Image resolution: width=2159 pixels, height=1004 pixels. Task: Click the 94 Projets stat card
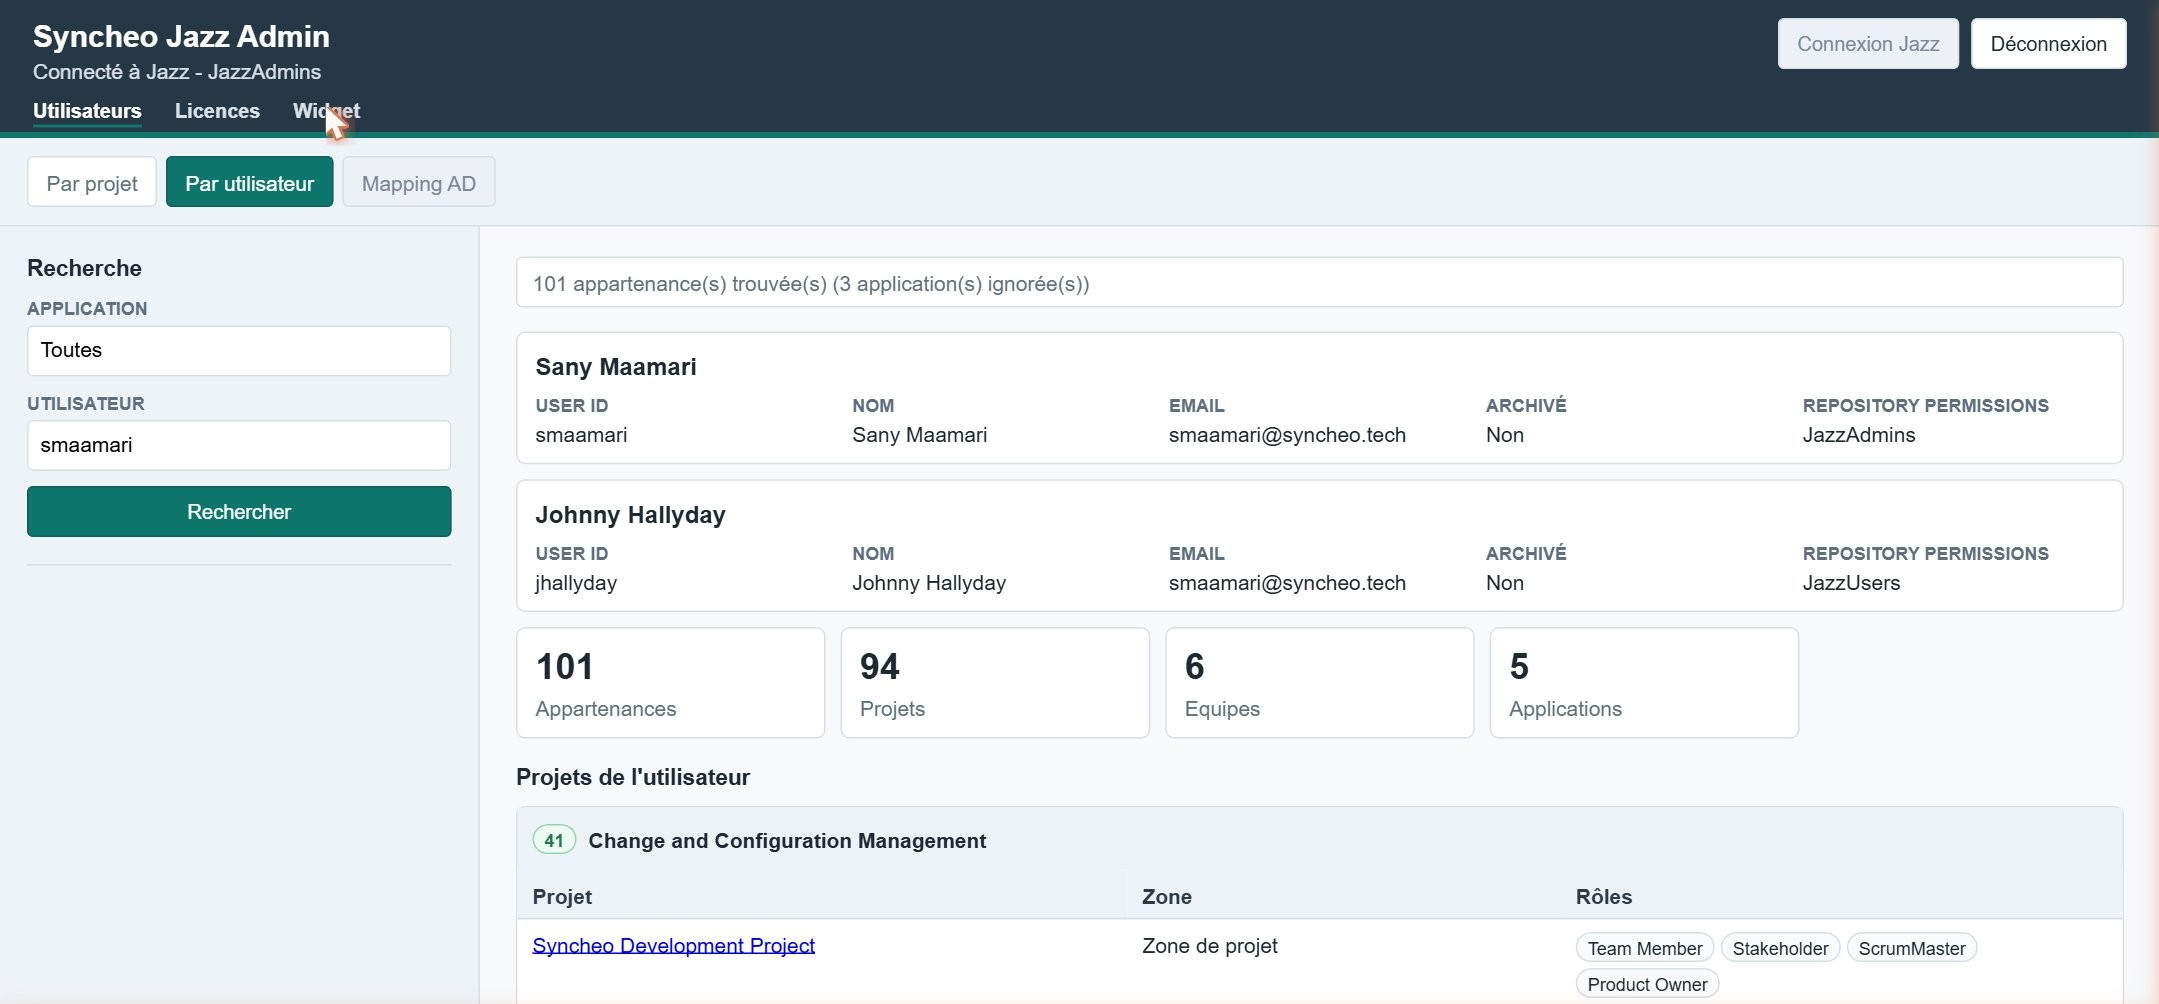(995, 683)
